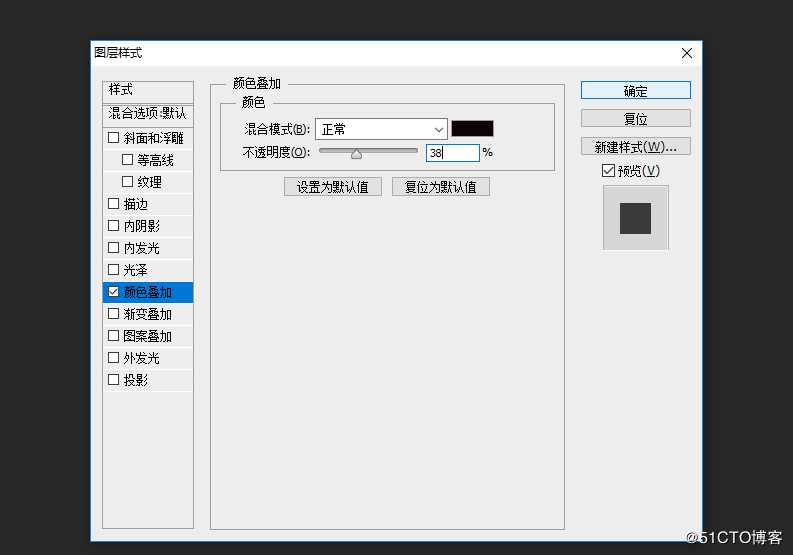793x555 pixels.
Task: Open the 混合模式 dropdown showing 正常
Action: 381,130
